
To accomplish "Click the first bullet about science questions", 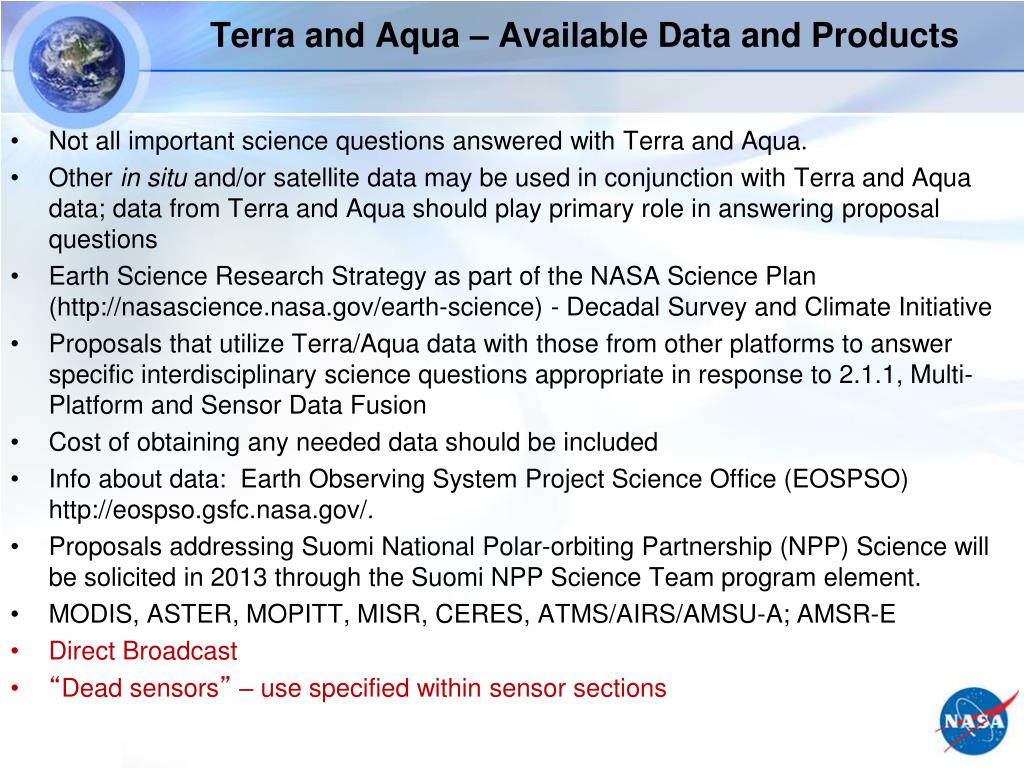I will 428,141.
